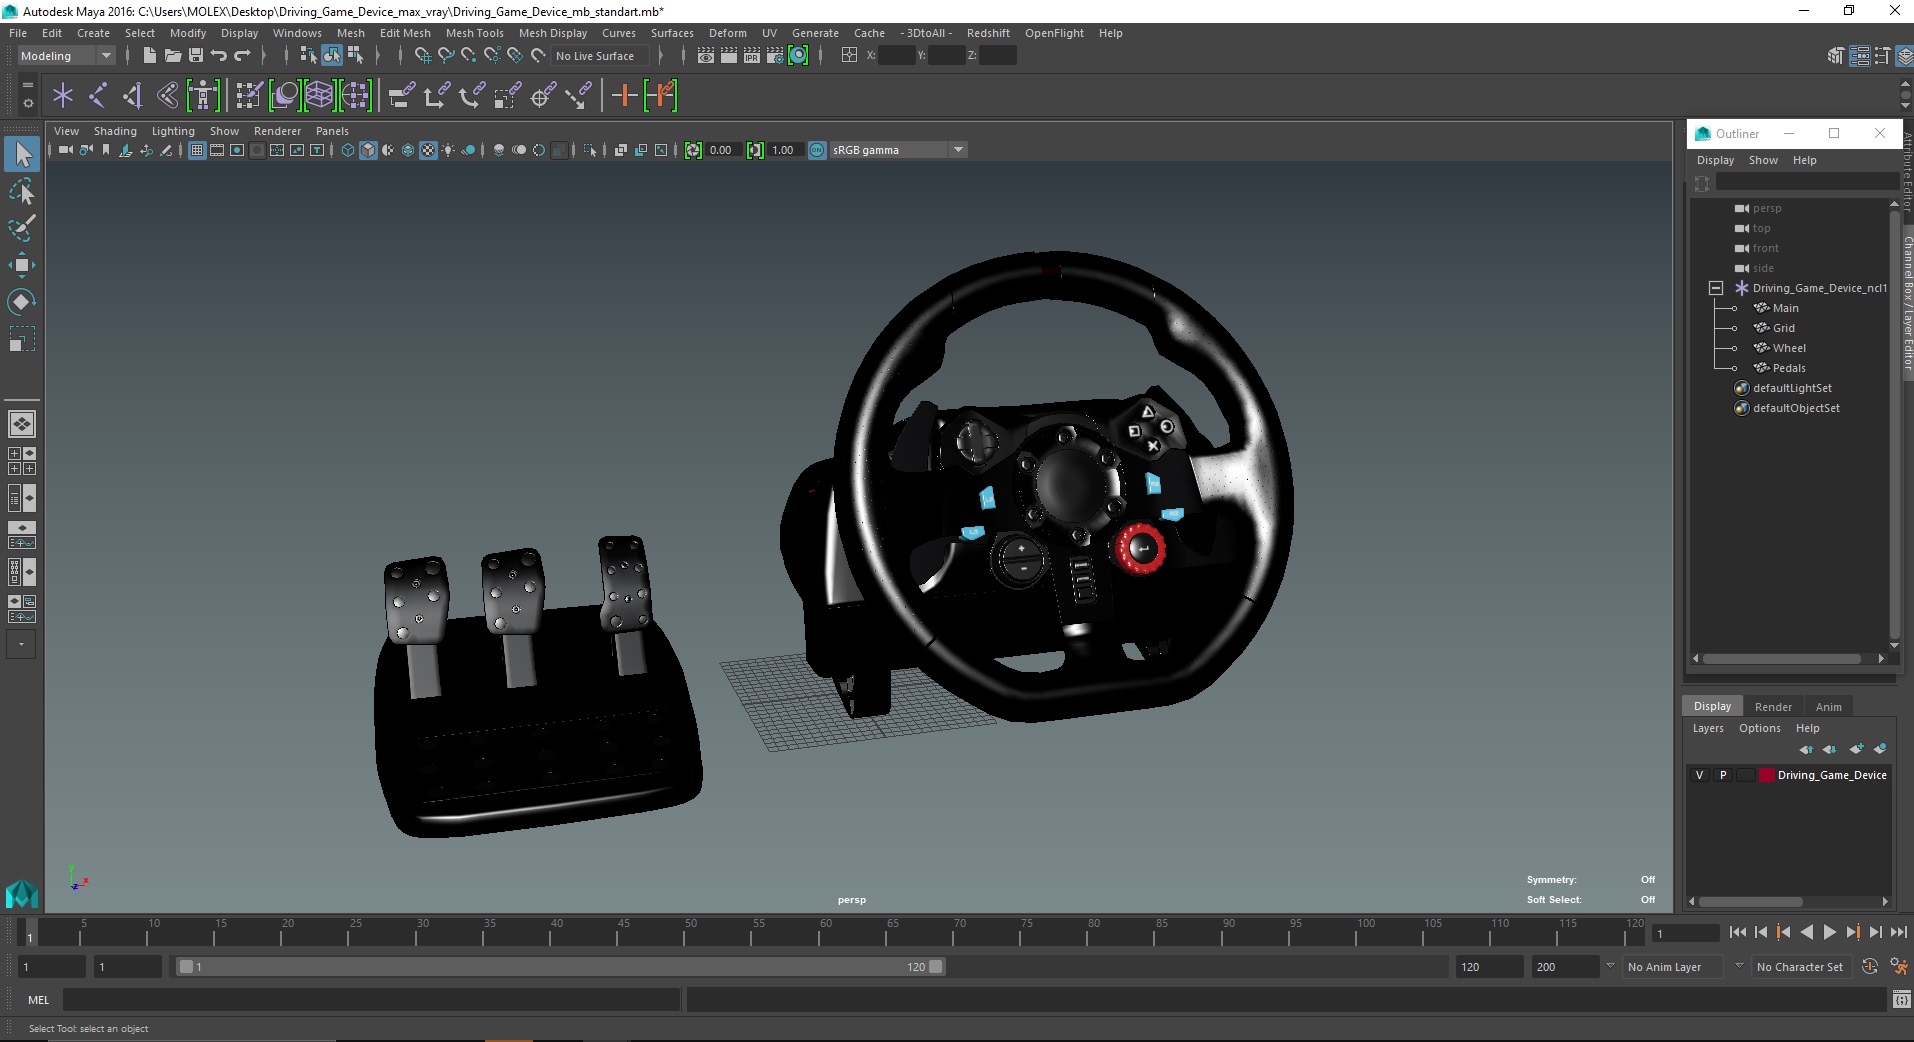Open a scene with the folder icon
This screenshot has height=1042, width=1914.
pos(172,56)
